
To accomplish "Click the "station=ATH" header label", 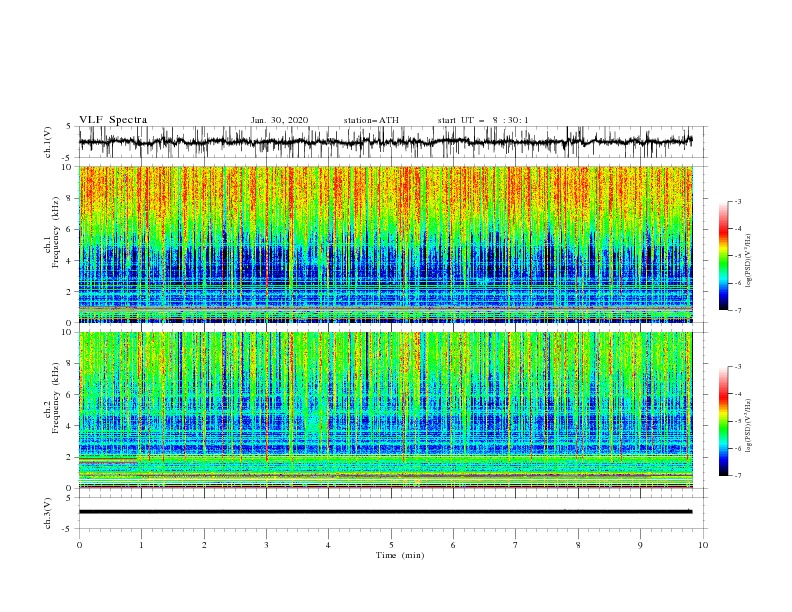I will pos(371,120).
